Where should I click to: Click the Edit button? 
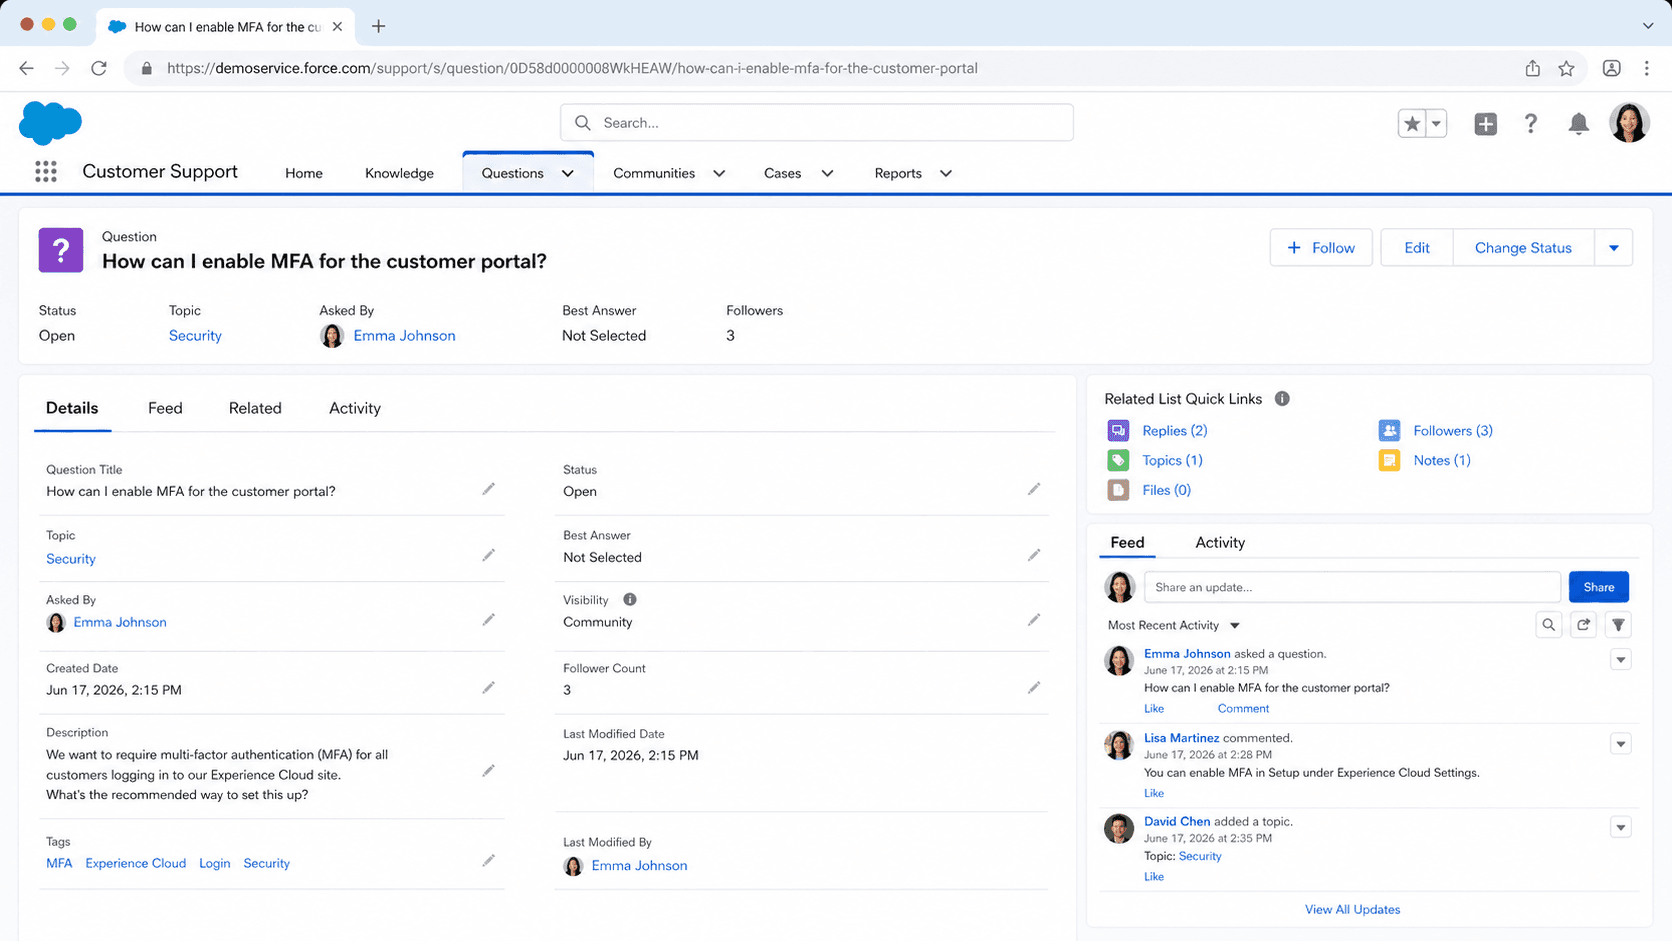click(x=1417, y=248)
